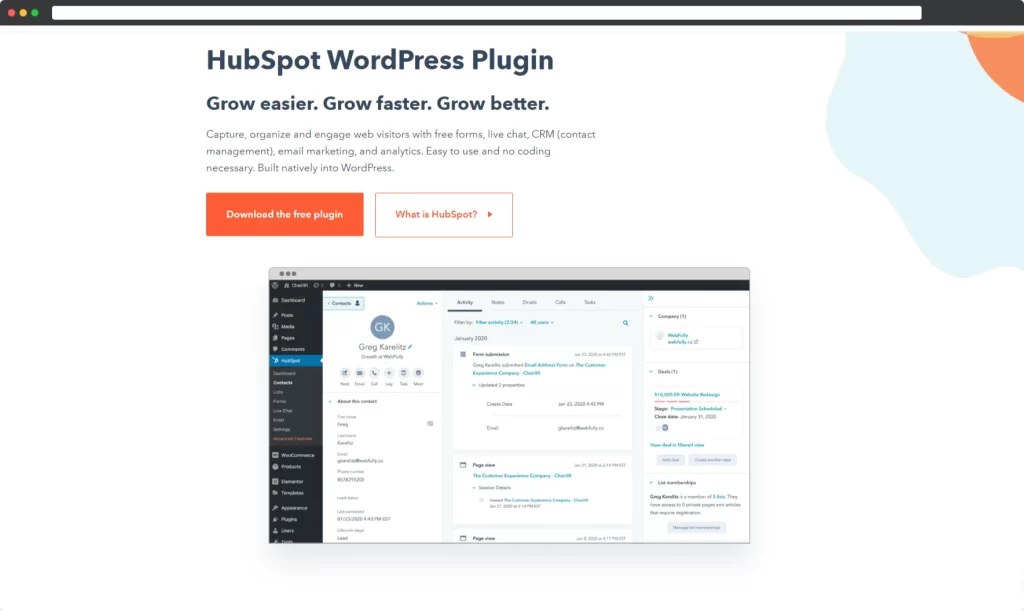
Task: Click the play arrow in What is HubSpot button
Action: click(490, 214)
